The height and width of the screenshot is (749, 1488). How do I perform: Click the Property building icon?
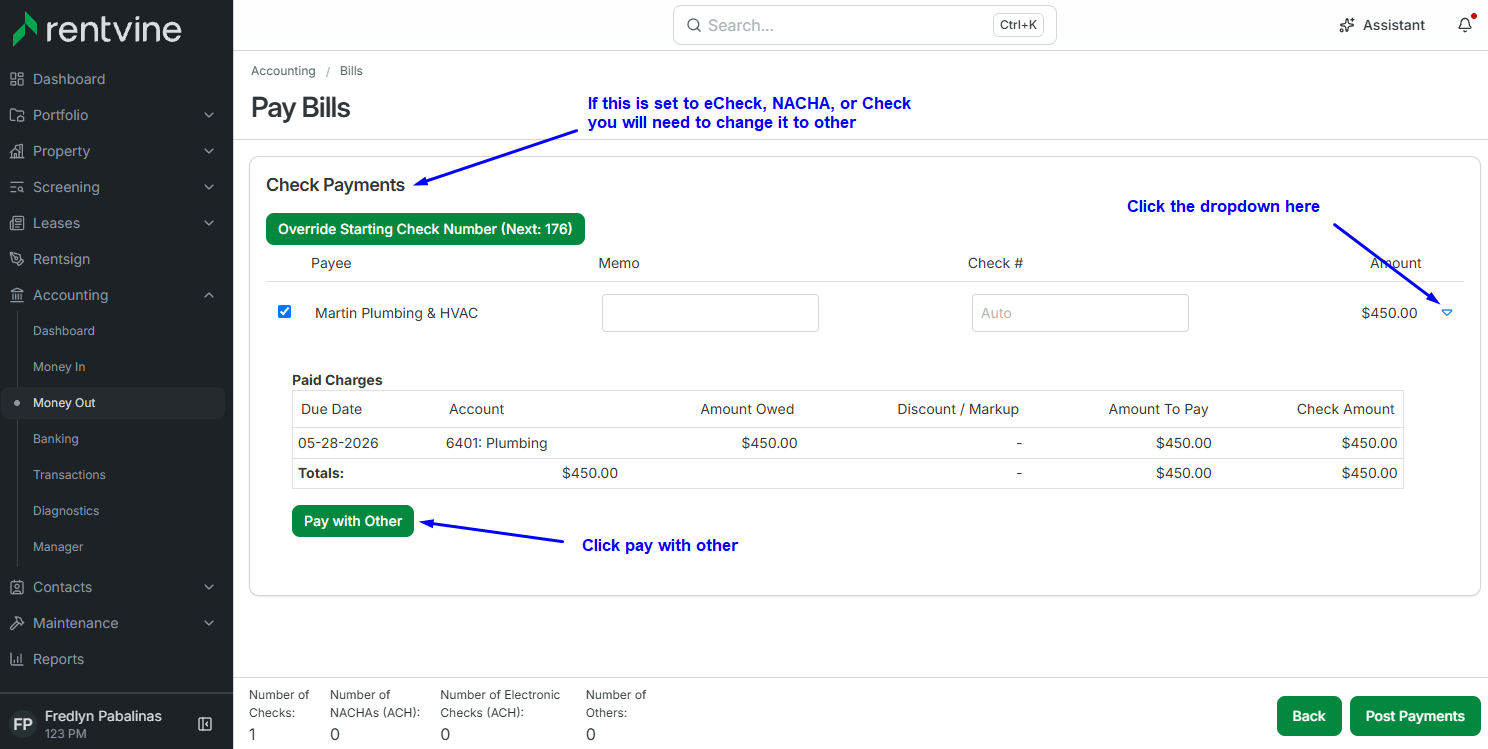pos(17,151)
